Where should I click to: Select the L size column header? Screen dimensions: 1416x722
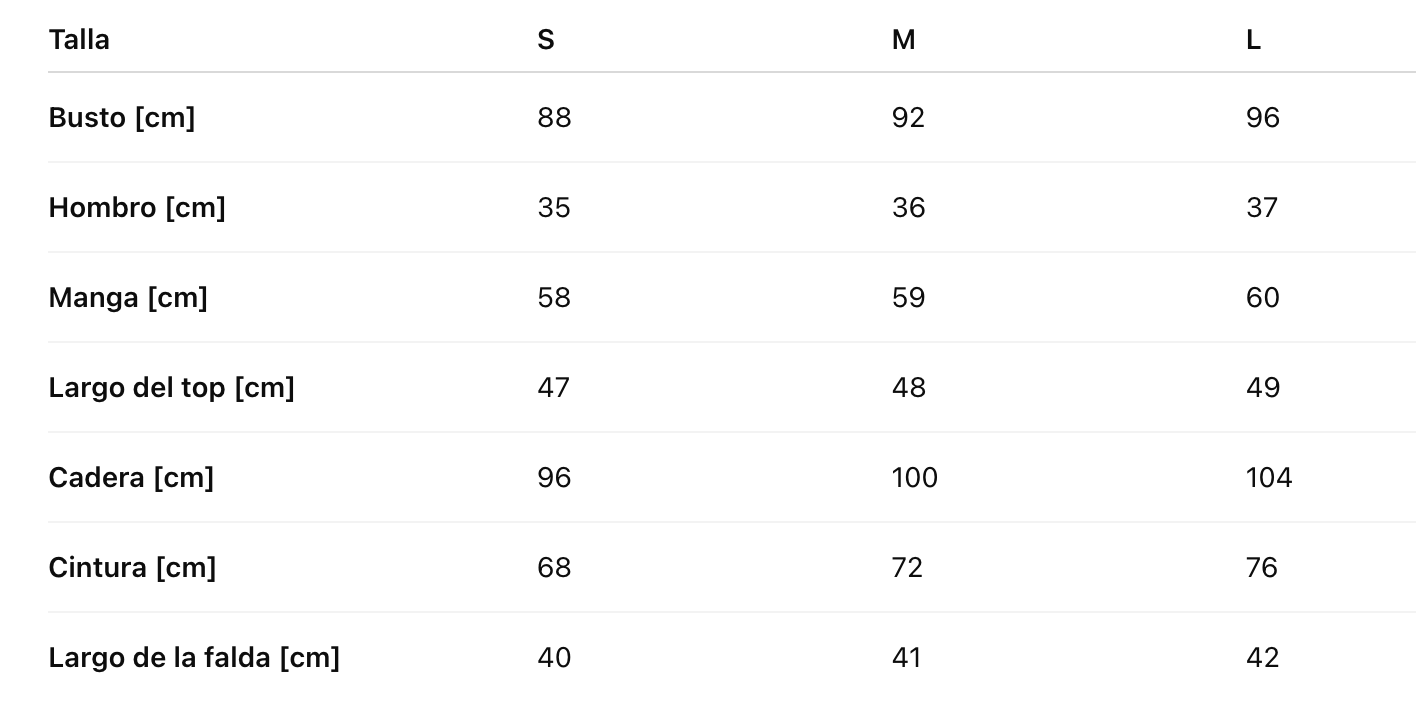coord(1253,40)
